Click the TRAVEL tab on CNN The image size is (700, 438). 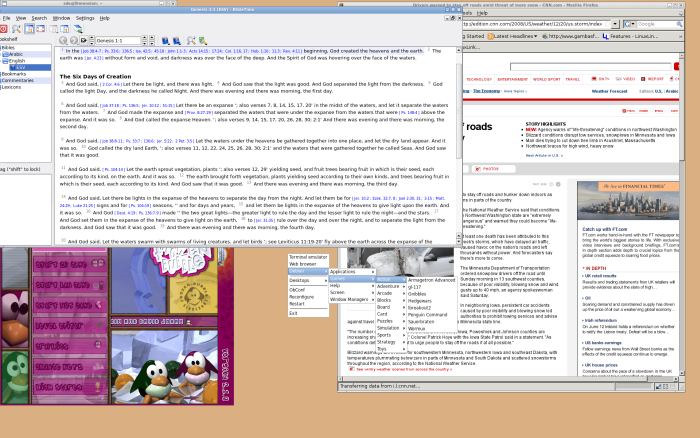[573, 79]
